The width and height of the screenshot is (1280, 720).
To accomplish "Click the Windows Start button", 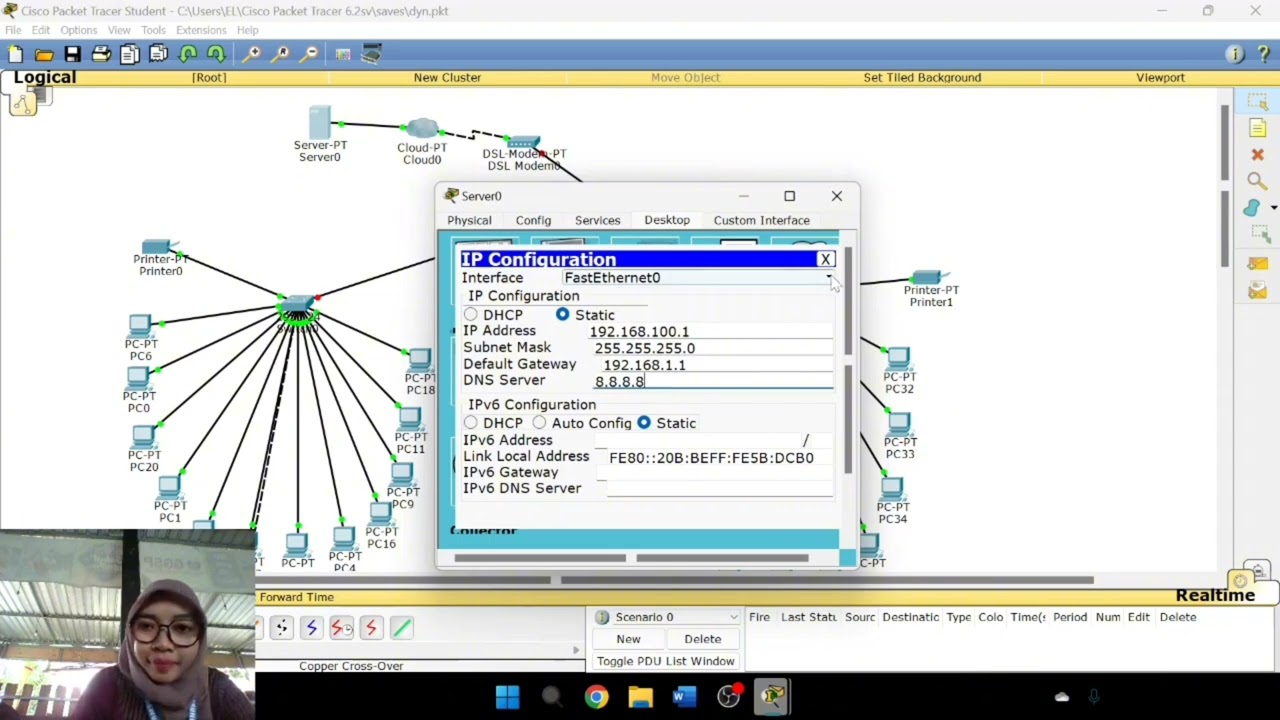I will point(507,696).
